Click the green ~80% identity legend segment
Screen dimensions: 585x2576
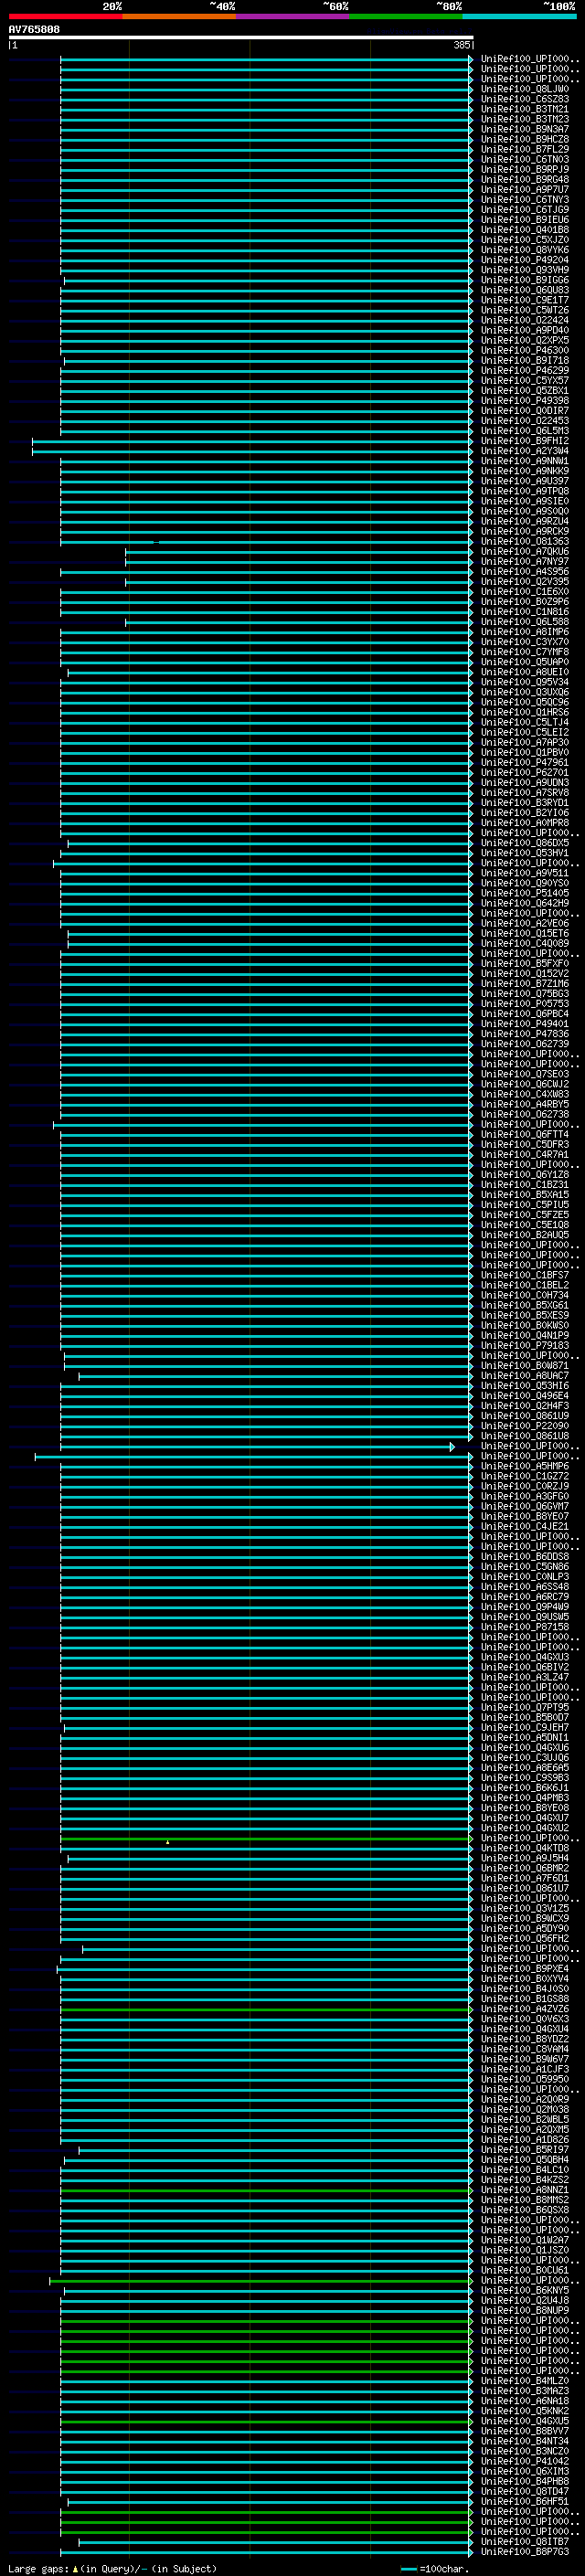point(405,16)
